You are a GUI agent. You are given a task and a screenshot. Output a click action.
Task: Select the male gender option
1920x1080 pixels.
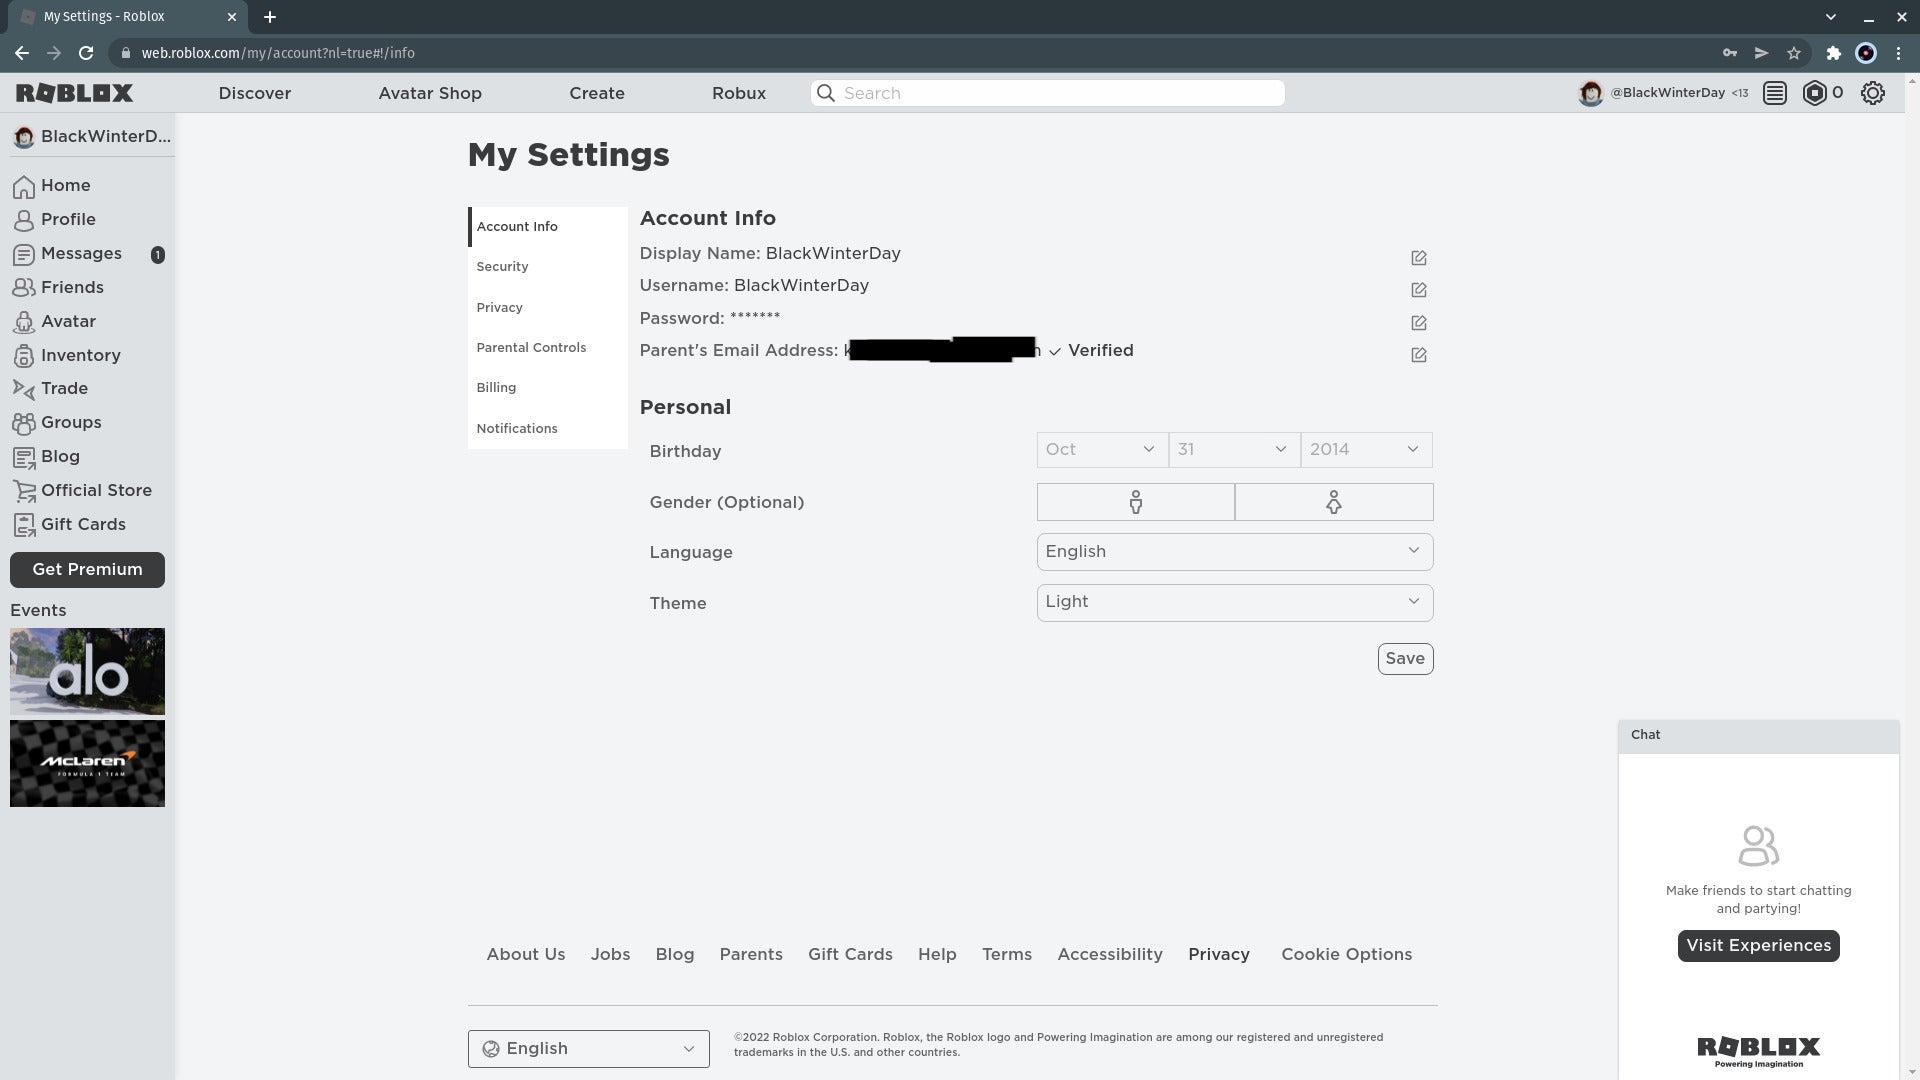pos(1135,502)
